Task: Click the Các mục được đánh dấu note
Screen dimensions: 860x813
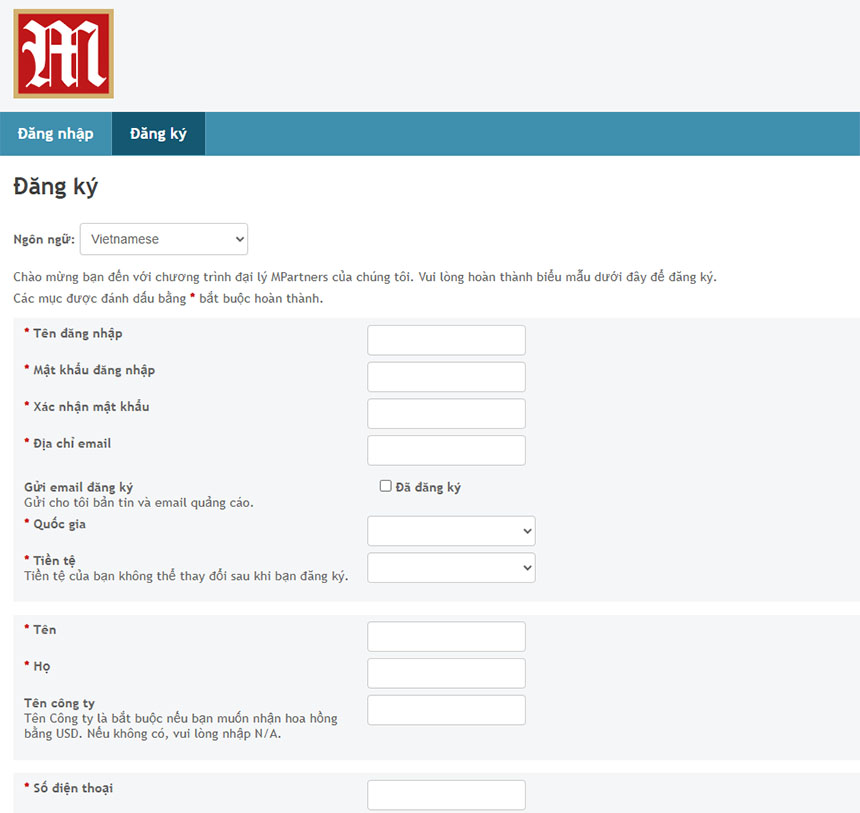Action: [x=168, y=298]
